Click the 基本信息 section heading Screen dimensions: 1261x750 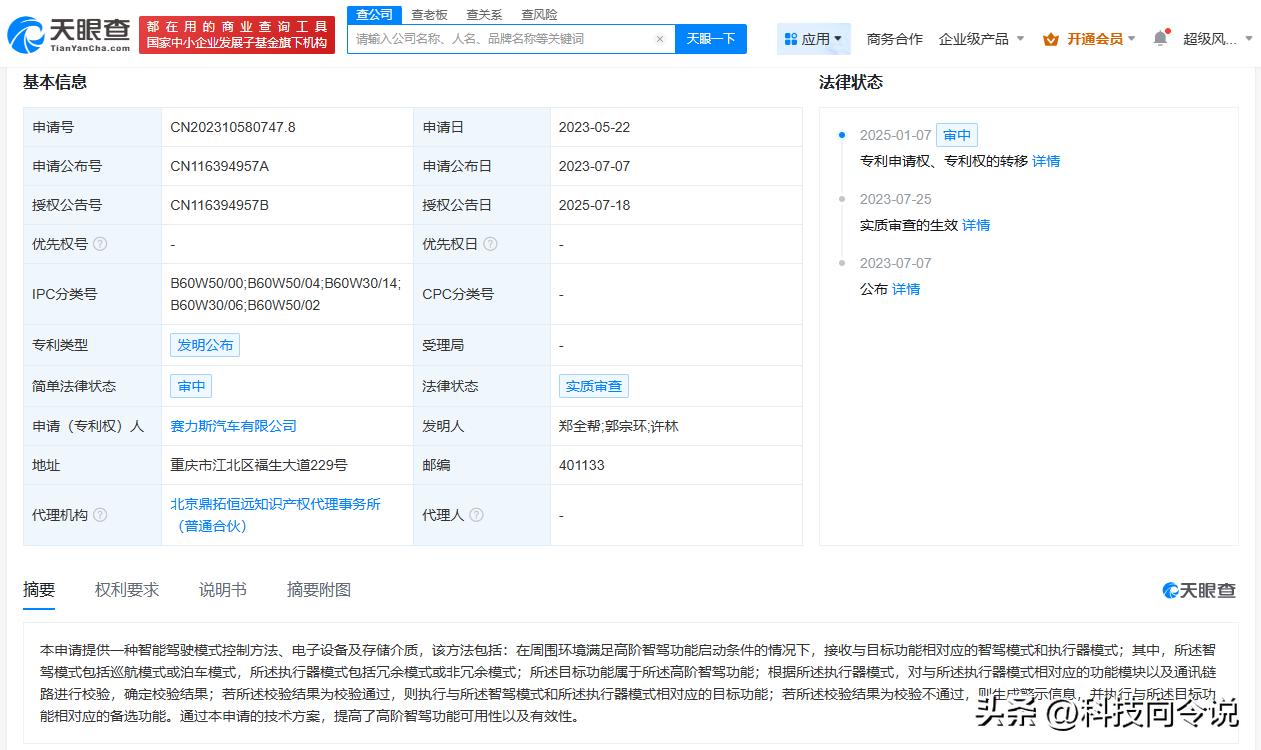coord(55,82)
